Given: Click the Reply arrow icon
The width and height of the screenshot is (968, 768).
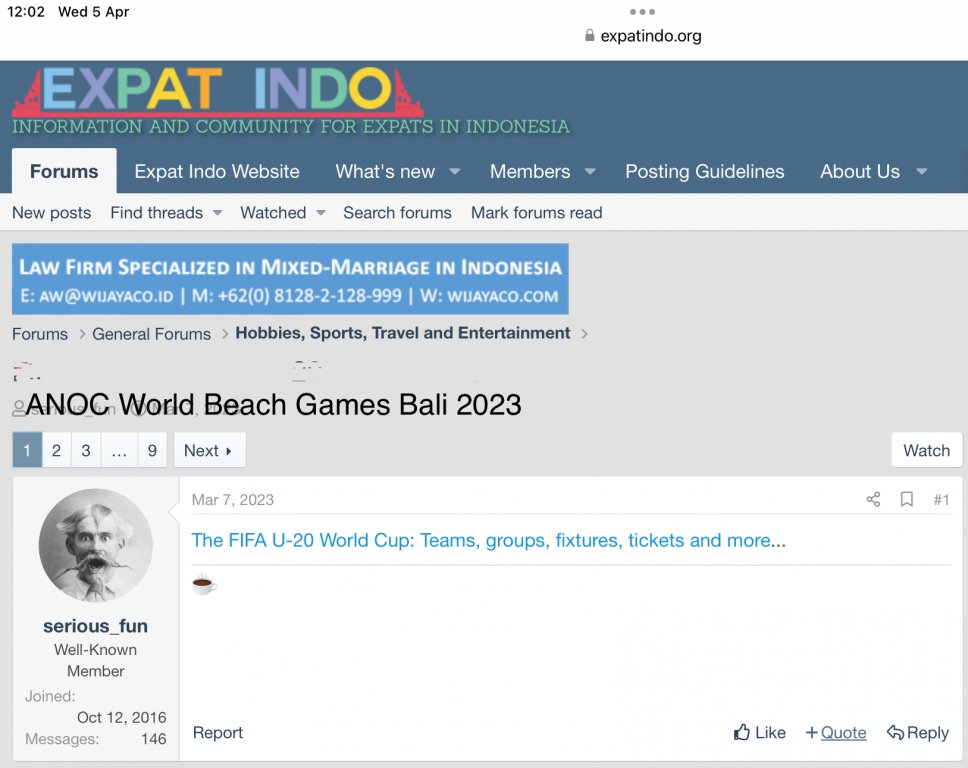Looking at the screenshot, I should (895, 732).
